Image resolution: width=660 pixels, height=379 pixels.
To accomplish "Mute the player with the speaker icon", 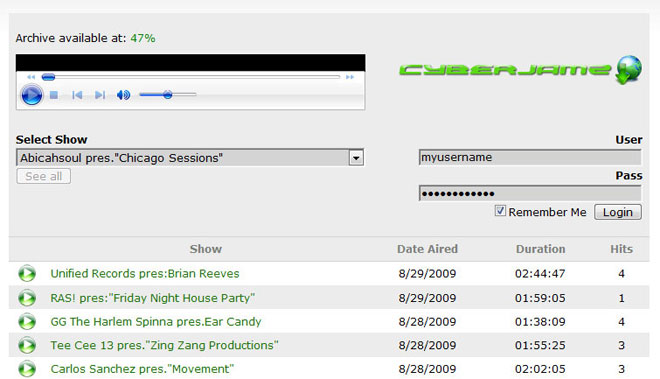I will point(123,95).
